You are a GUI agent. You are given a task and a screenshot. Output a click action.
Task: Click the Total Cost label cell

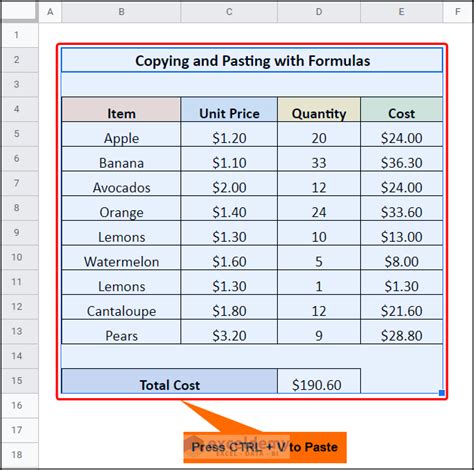pos(169,381)
